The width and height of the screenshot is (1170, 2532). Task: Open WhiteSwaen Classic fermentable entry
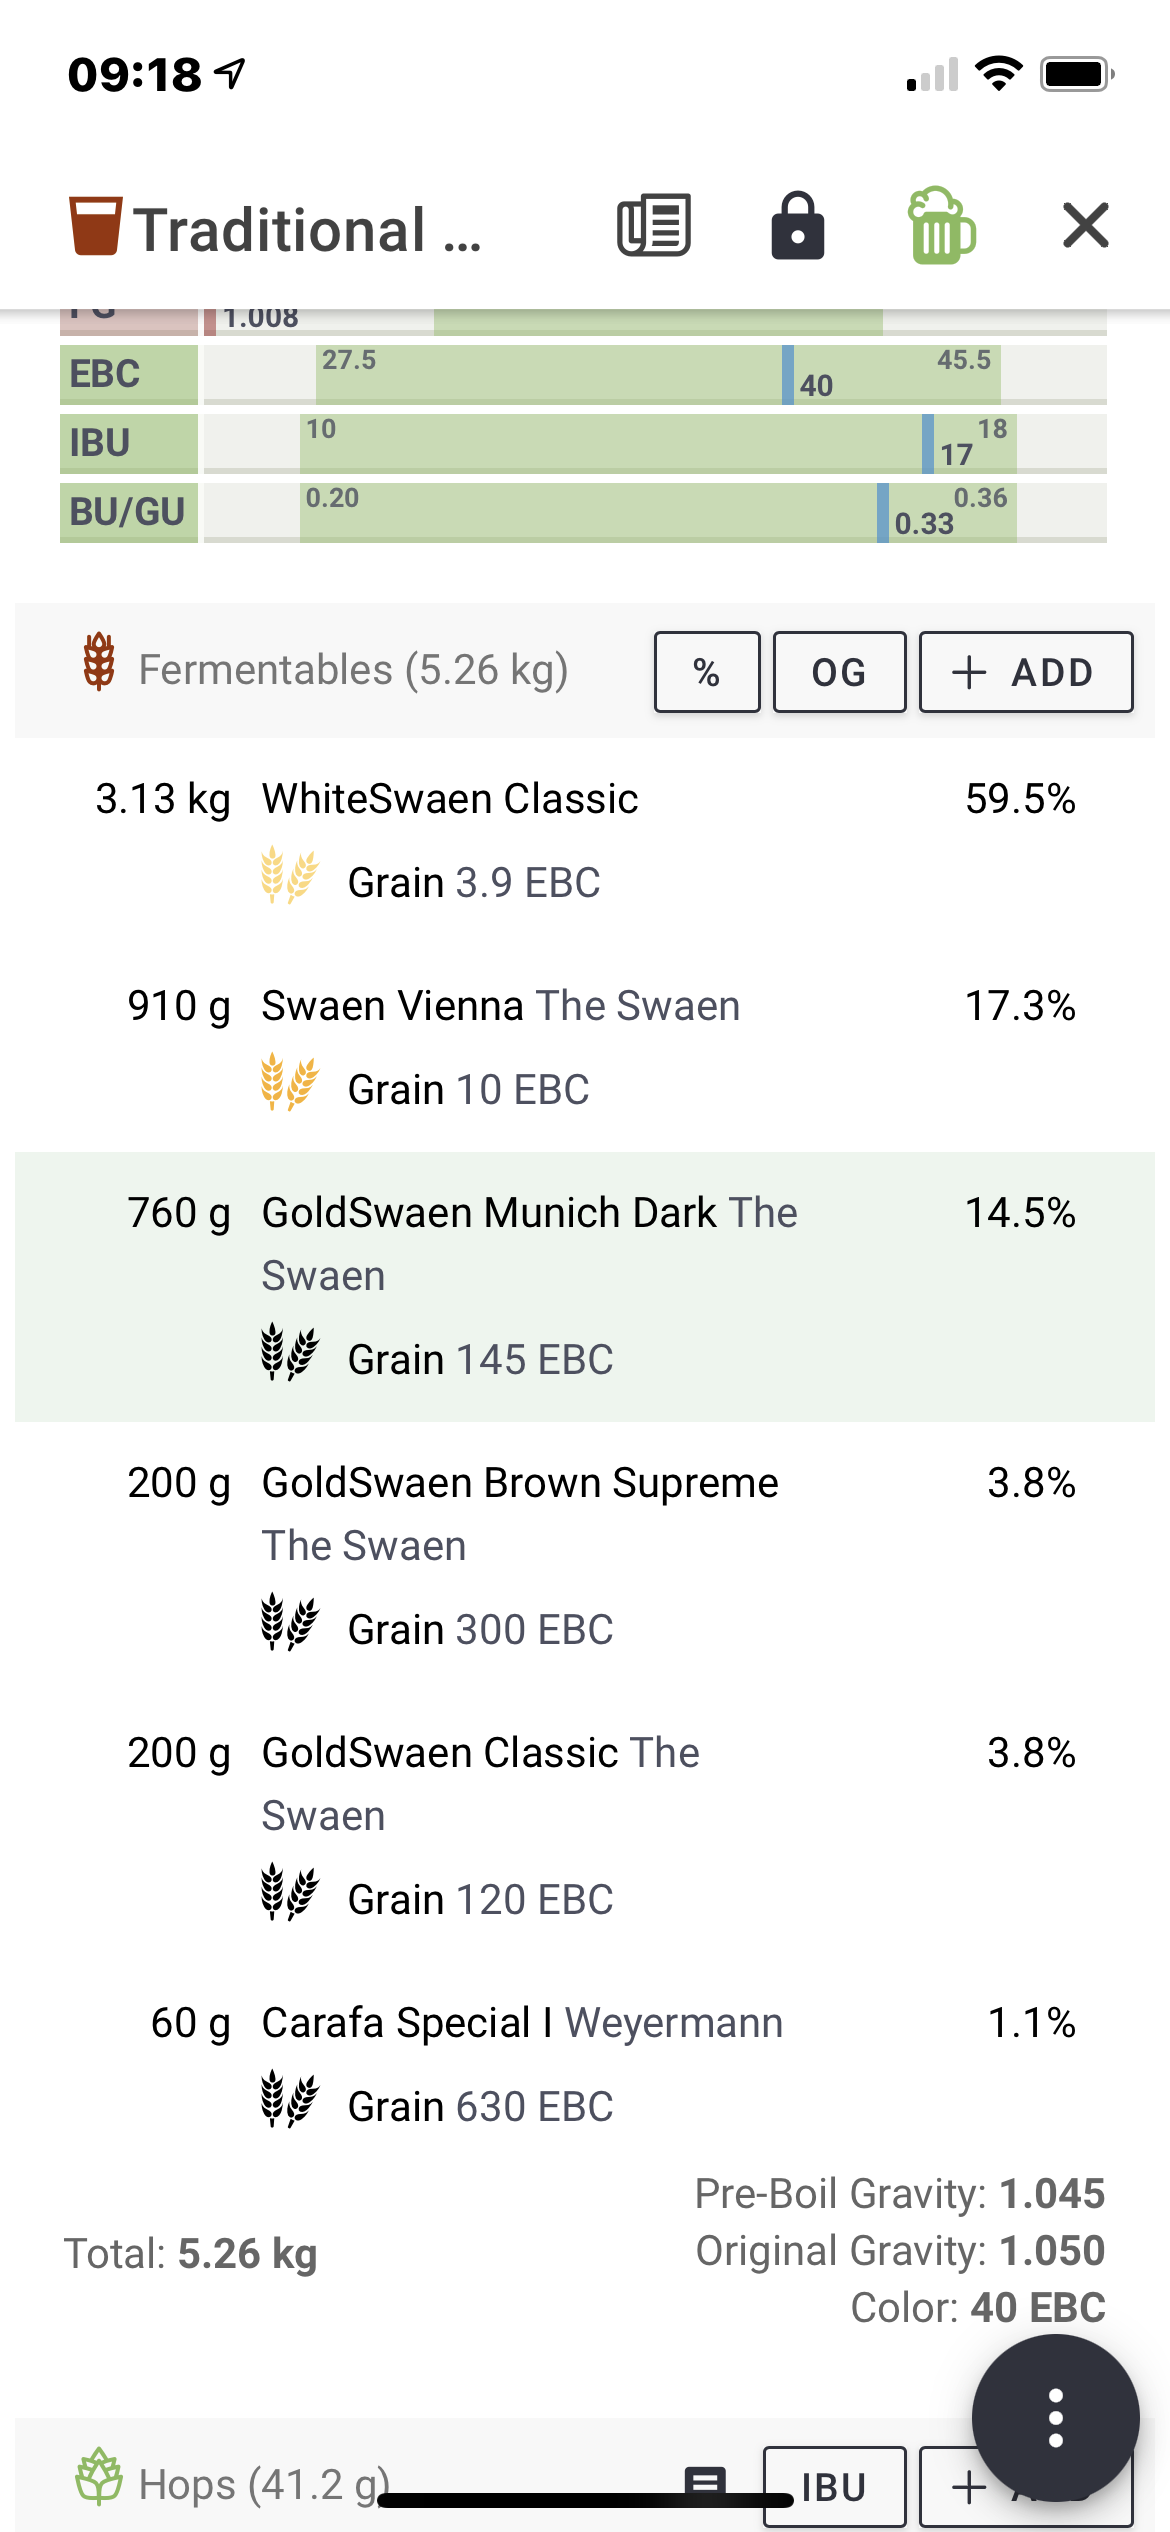pyautogui.click(x=585, y=841)
